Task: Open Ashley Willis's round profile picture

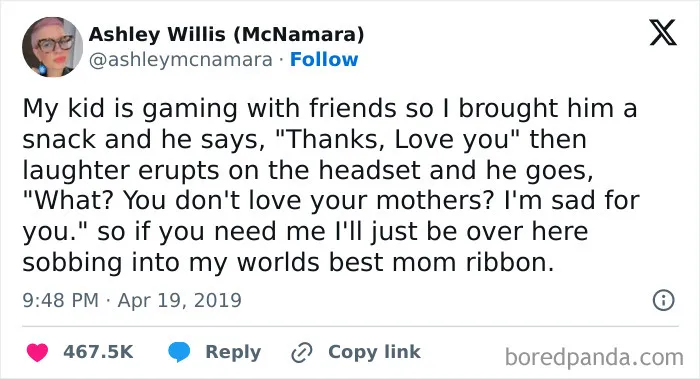Action: click(52, 47)
